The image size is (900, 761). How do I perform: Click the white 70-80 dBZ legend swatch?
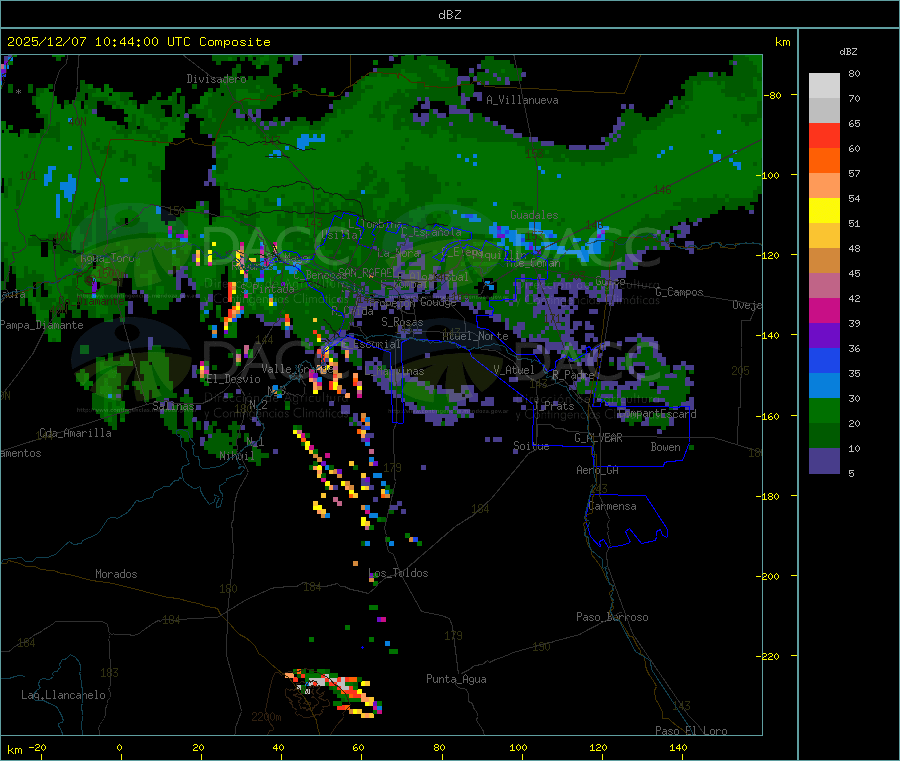coord(824,86)
